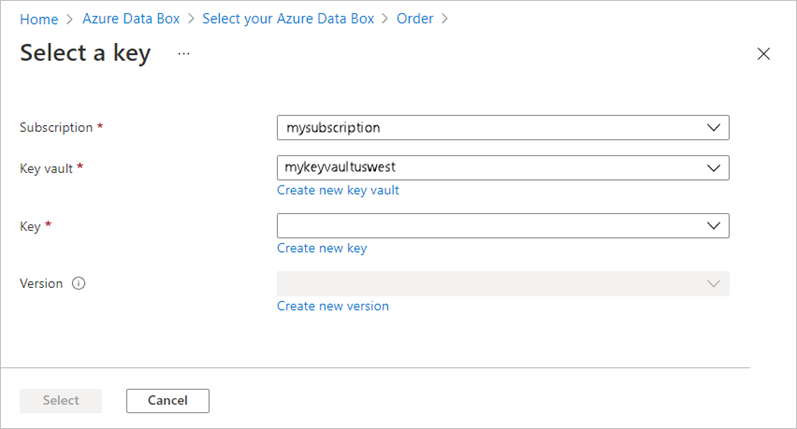Click the disabled Version dropdown
The width and height of the screenshot is (797, 429).
click(502, 284)
